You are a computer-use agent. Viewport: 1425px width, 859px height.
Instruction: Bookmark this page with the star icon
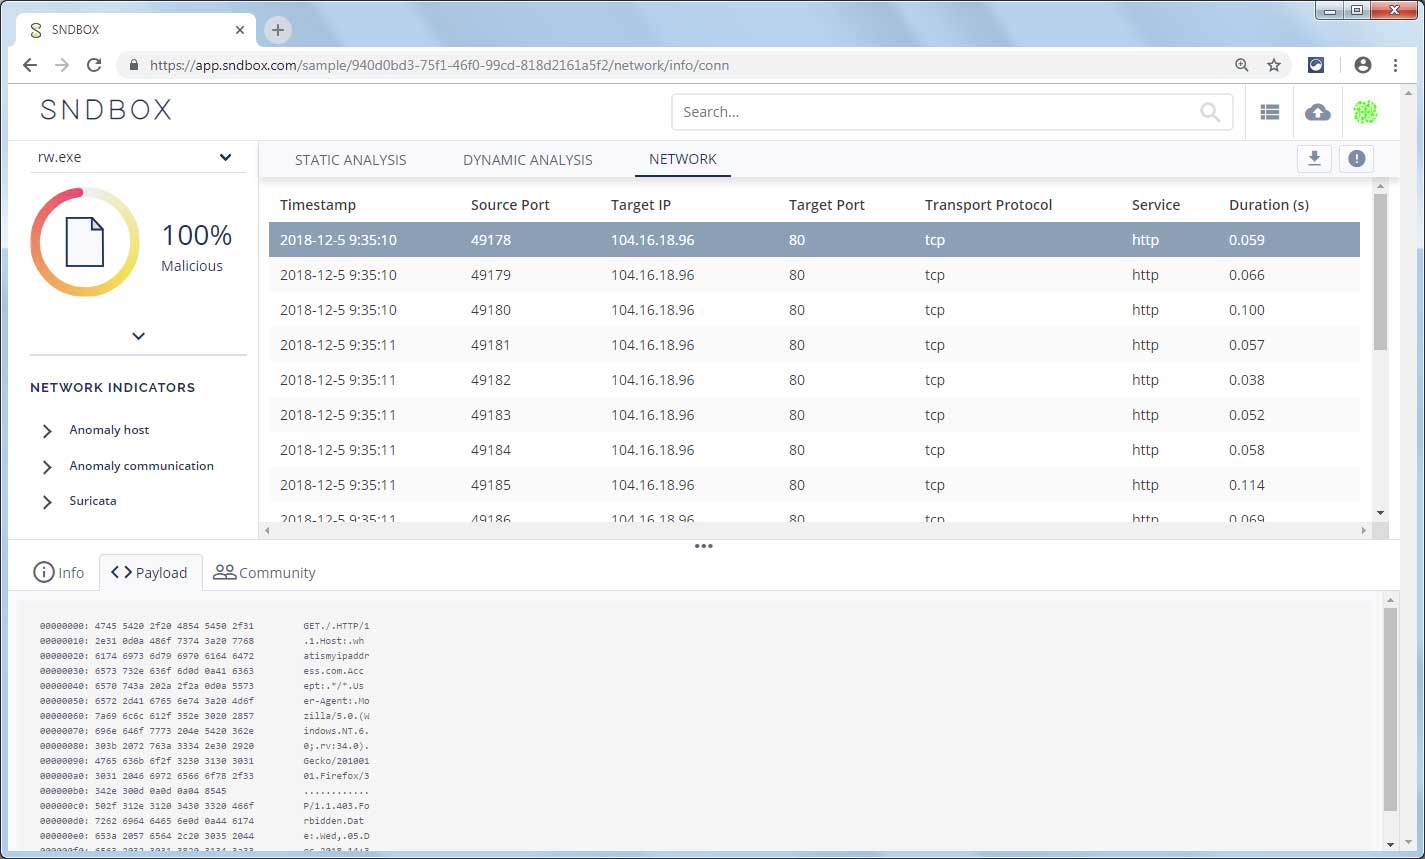tap(1274, 65)
